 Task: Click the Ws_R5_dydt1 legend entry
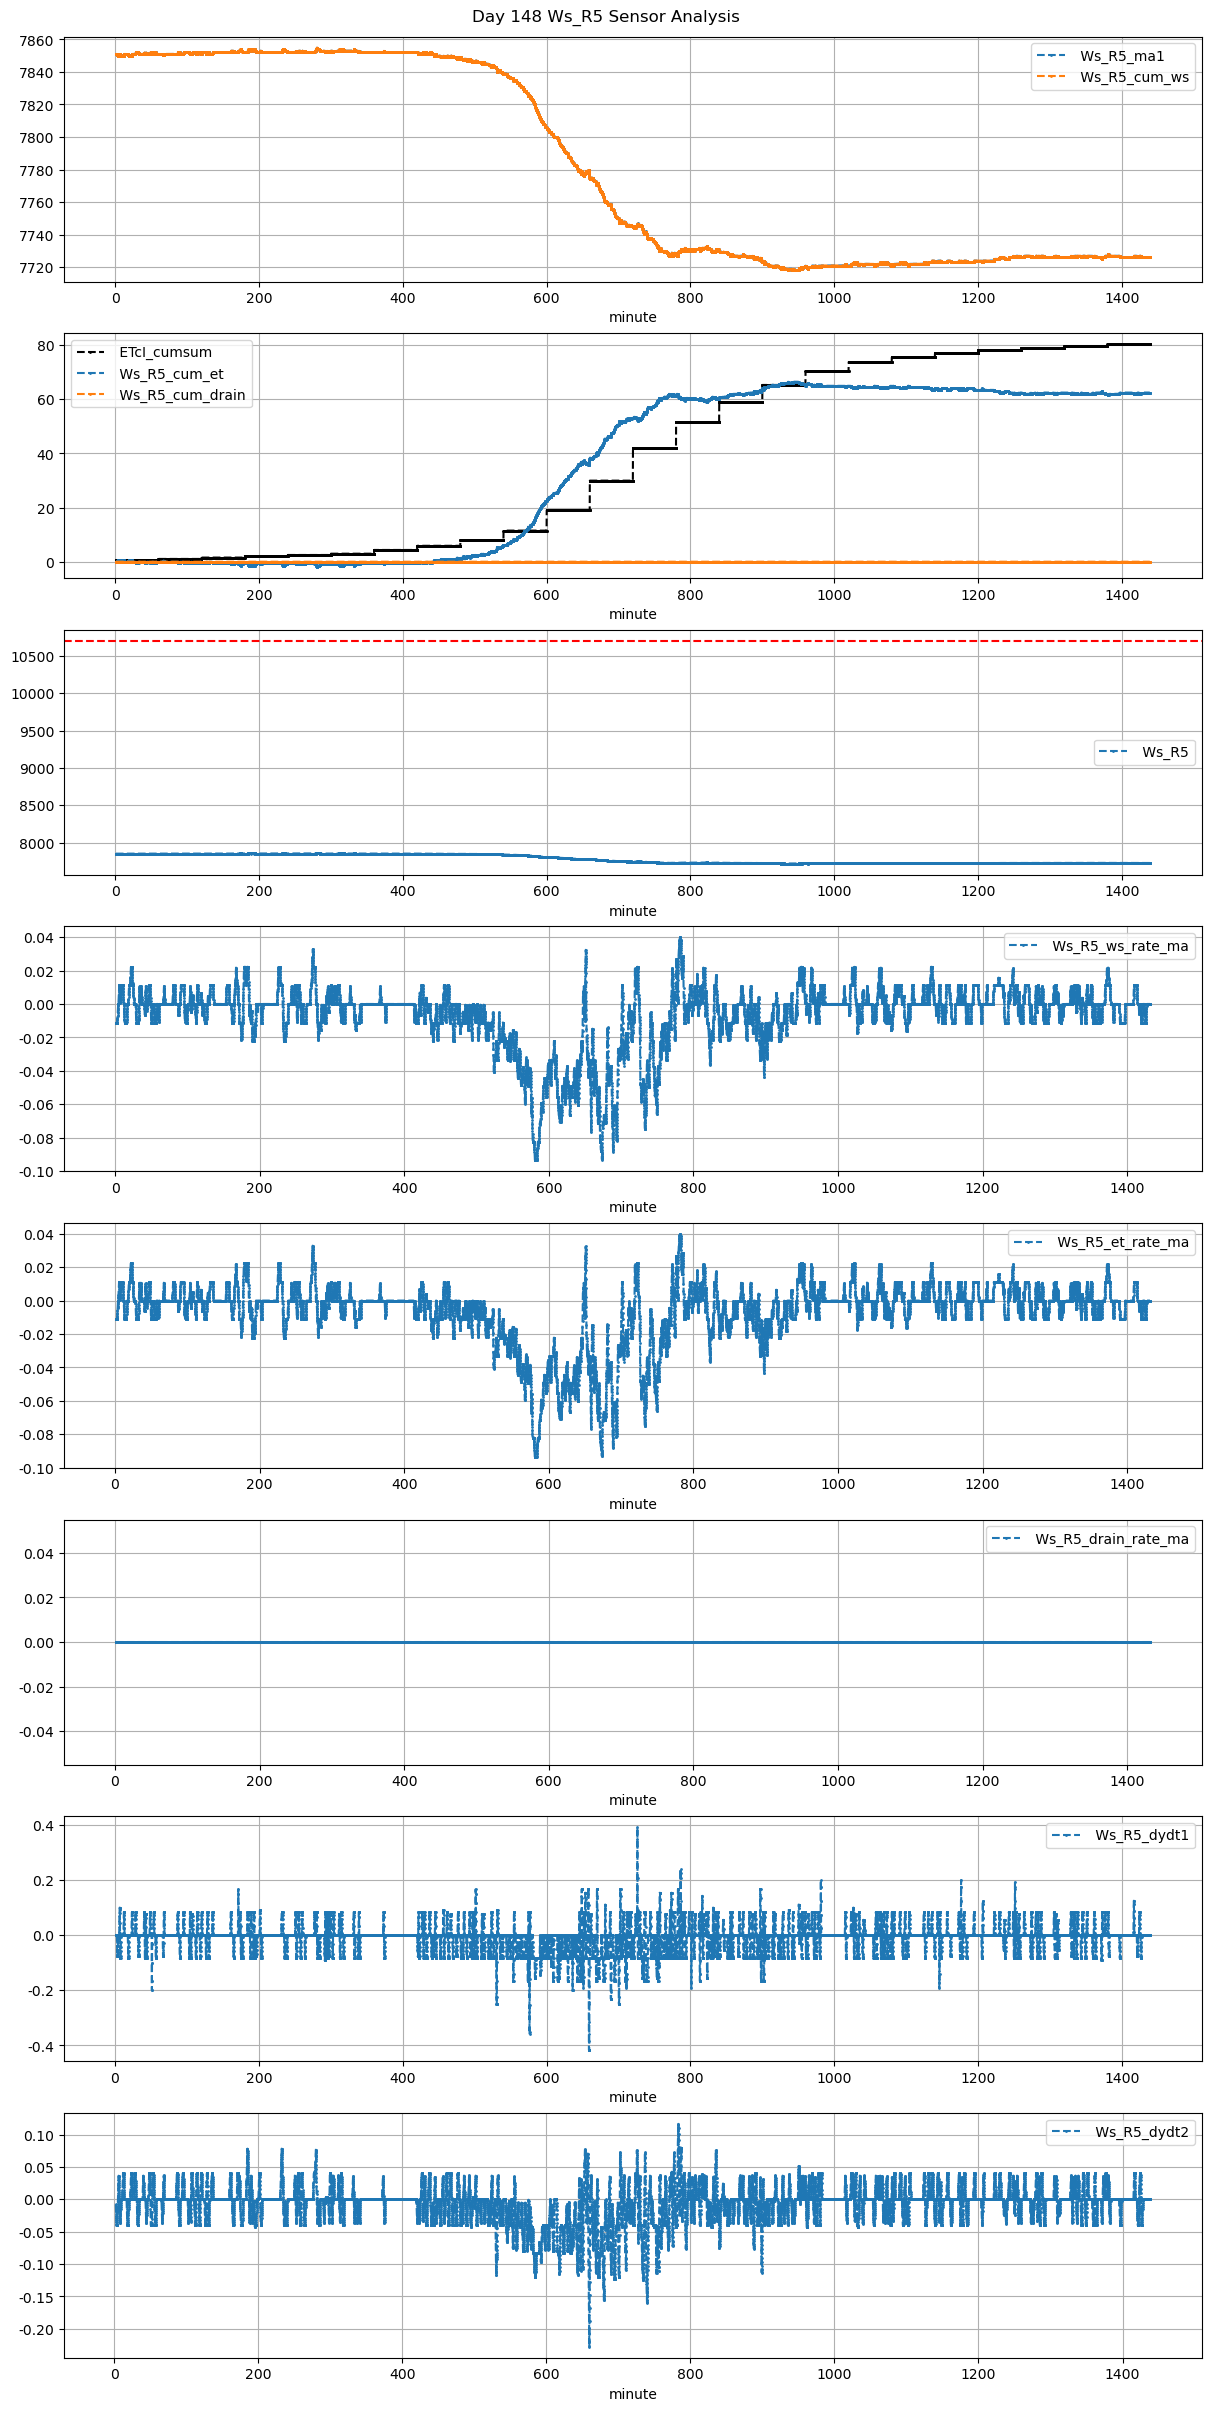click(x=1141, y=1835)
